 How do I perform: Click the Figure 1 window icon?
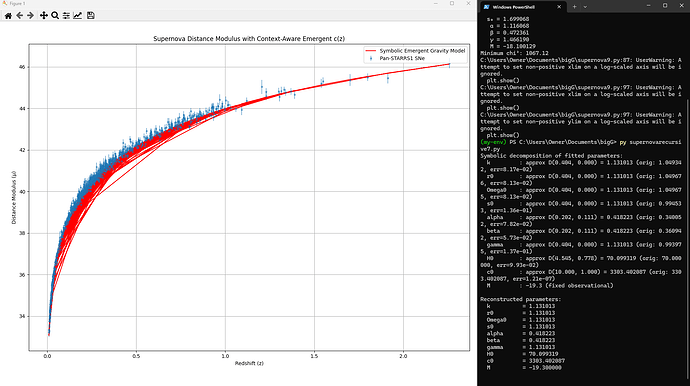4,4
